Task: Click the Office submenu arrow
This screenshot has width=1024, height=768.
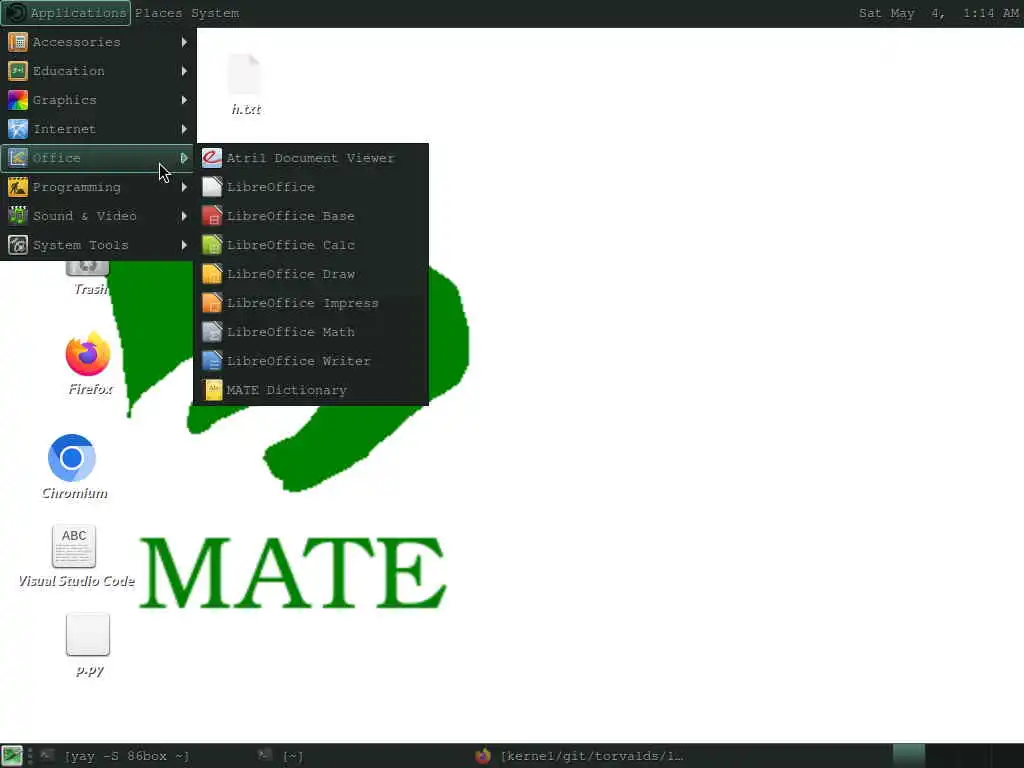Action: pyautogui.click(x=184, y=158)
